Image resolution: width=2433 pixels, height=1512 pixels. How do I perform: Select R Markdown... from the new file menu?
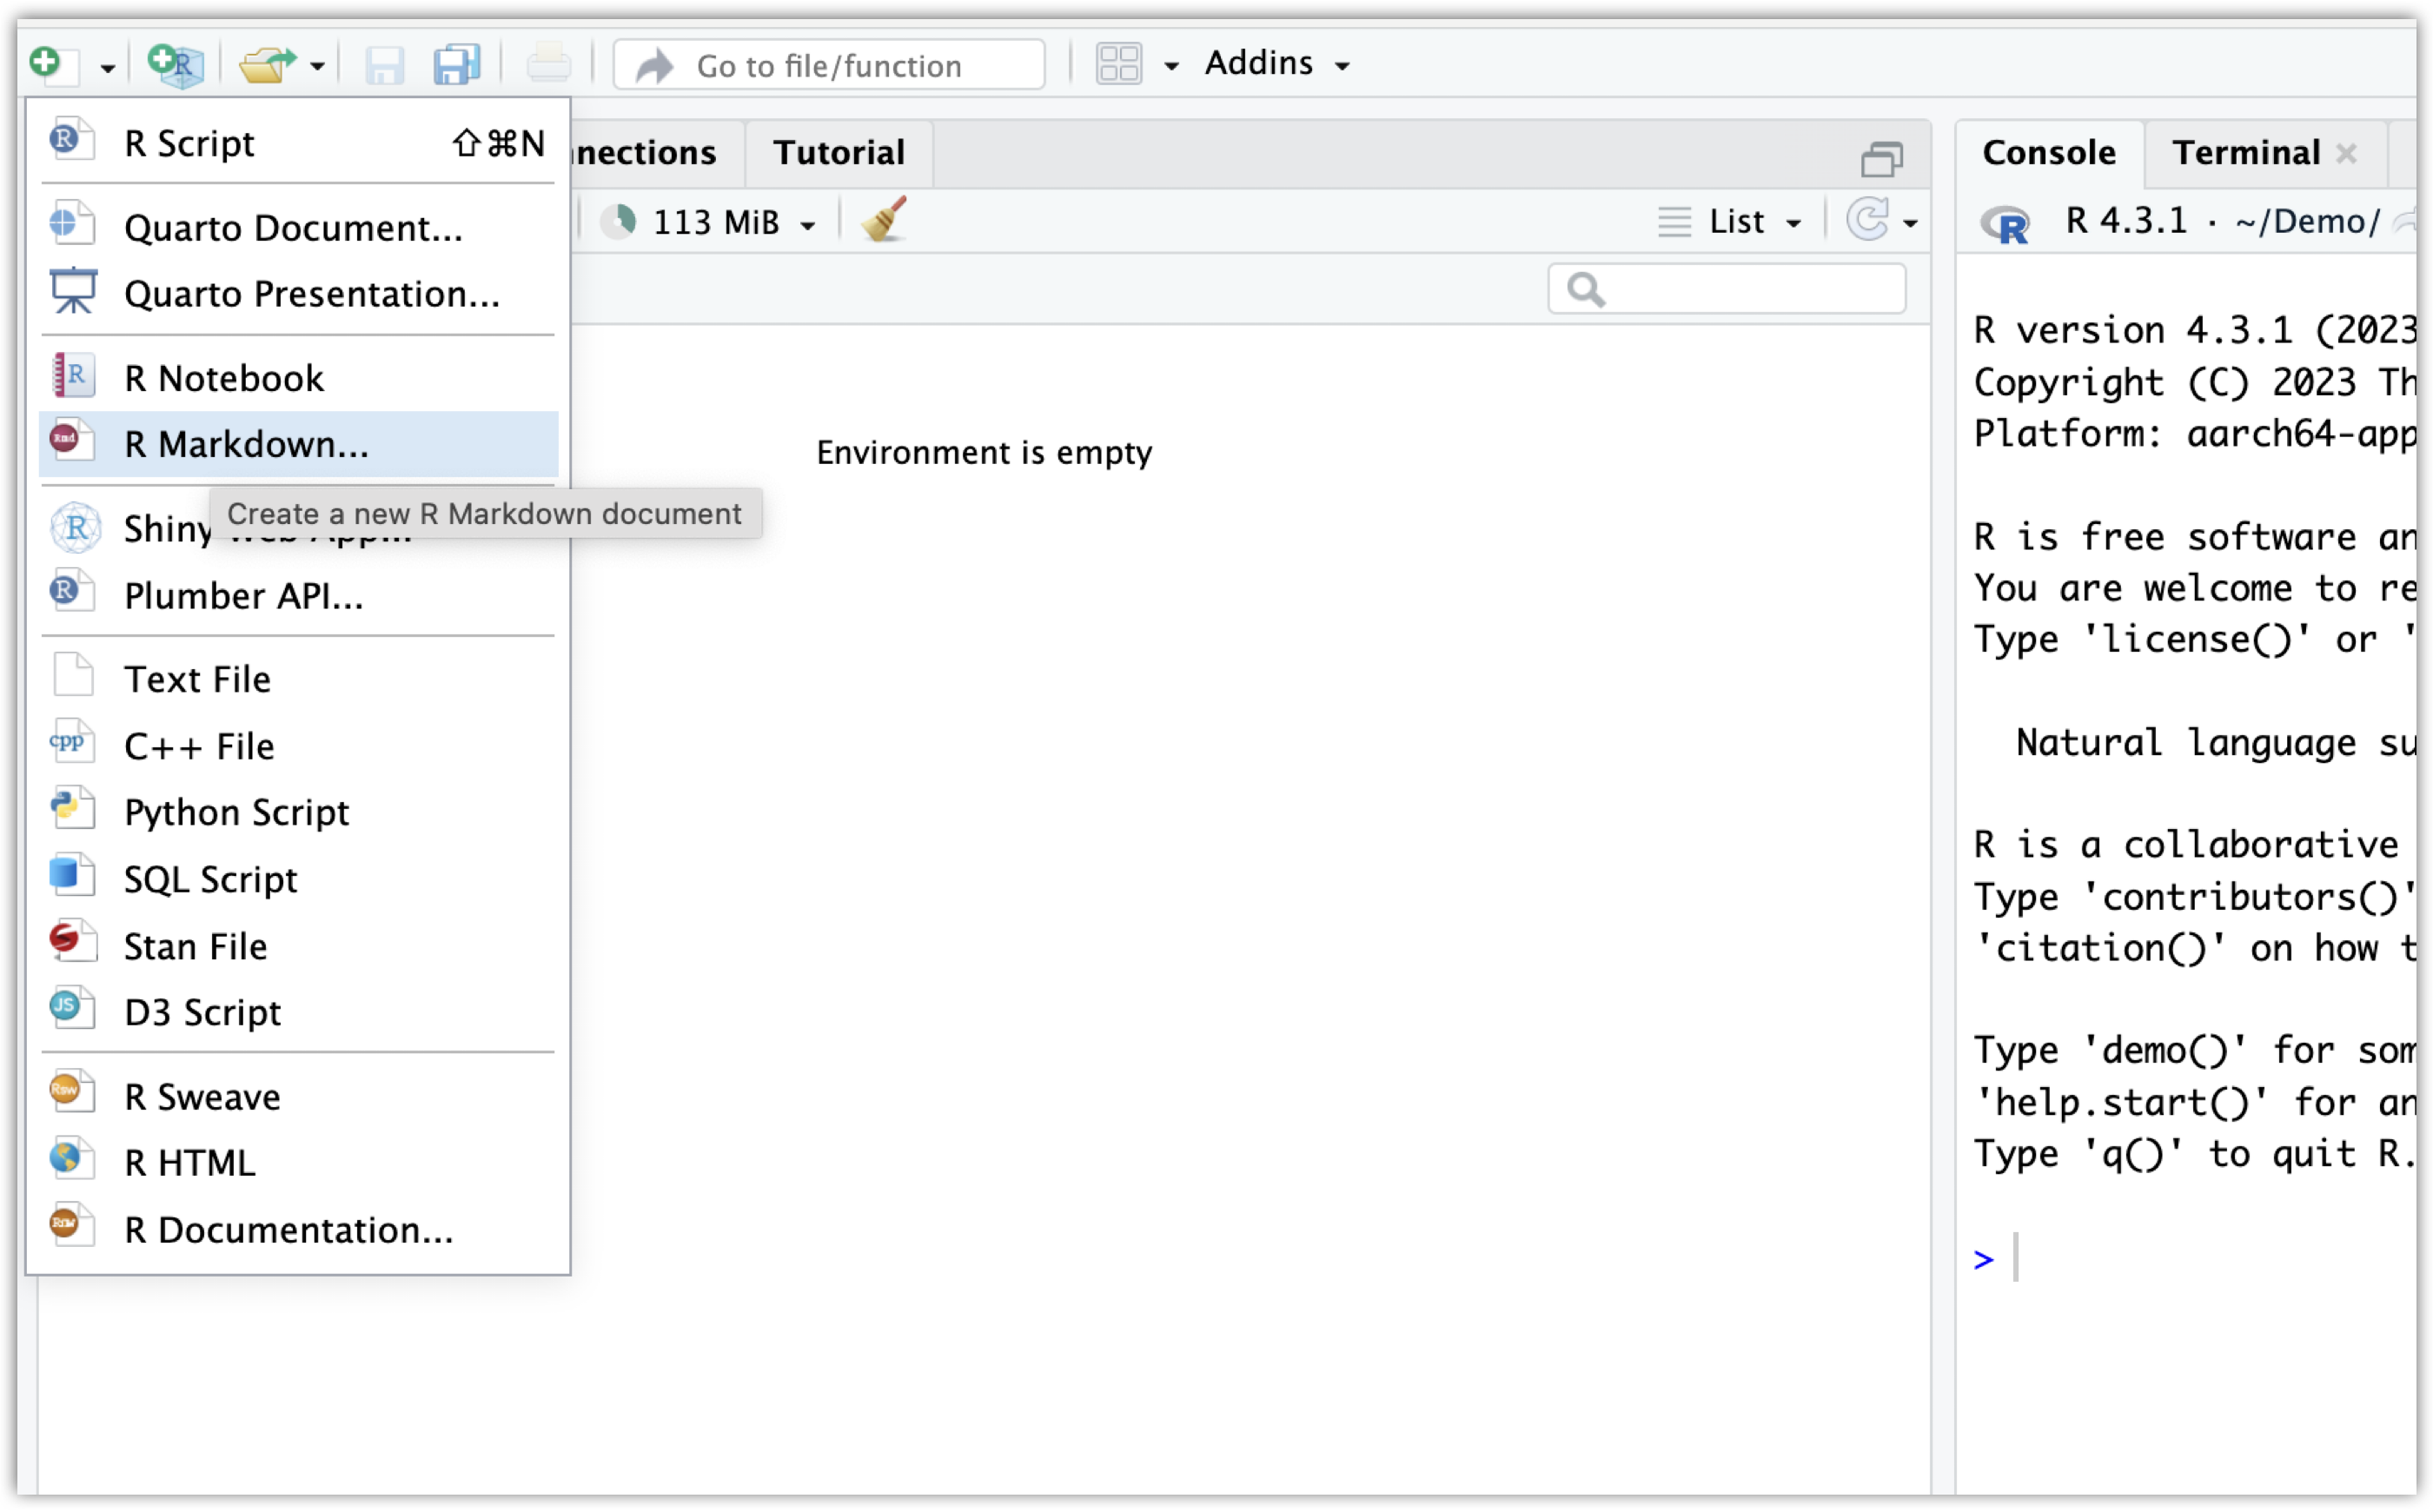246,444
